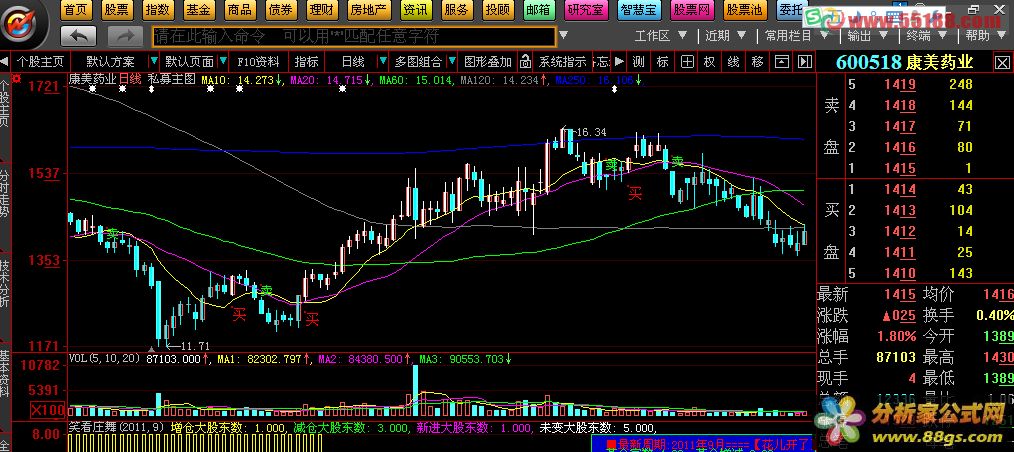Select the 图形叠加 chart overlay tab

488,62
